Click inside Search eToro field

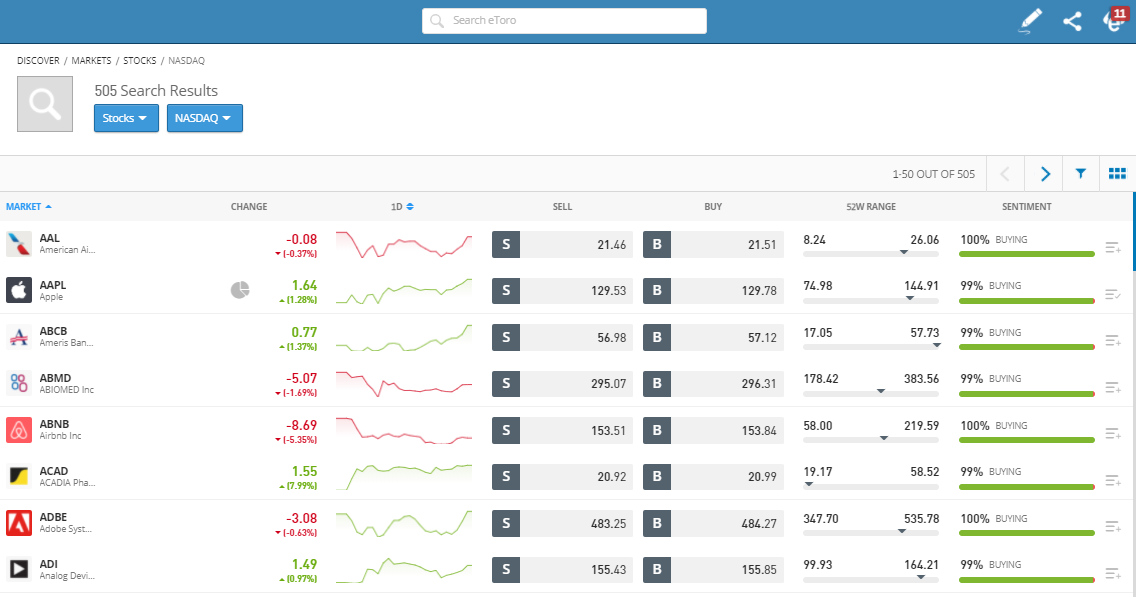coord(564,21)
